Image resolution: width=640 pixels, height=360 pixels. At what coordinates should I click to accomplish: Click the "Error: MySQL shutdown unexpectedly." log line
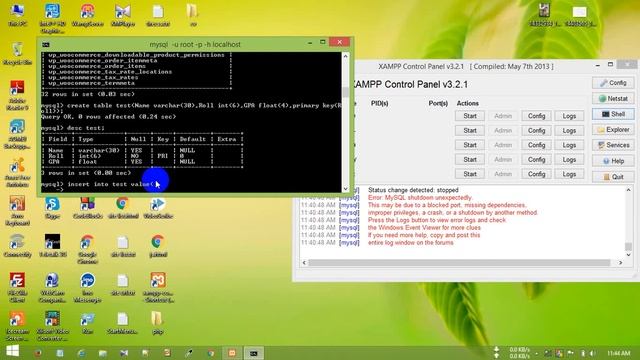pos(420,198)
